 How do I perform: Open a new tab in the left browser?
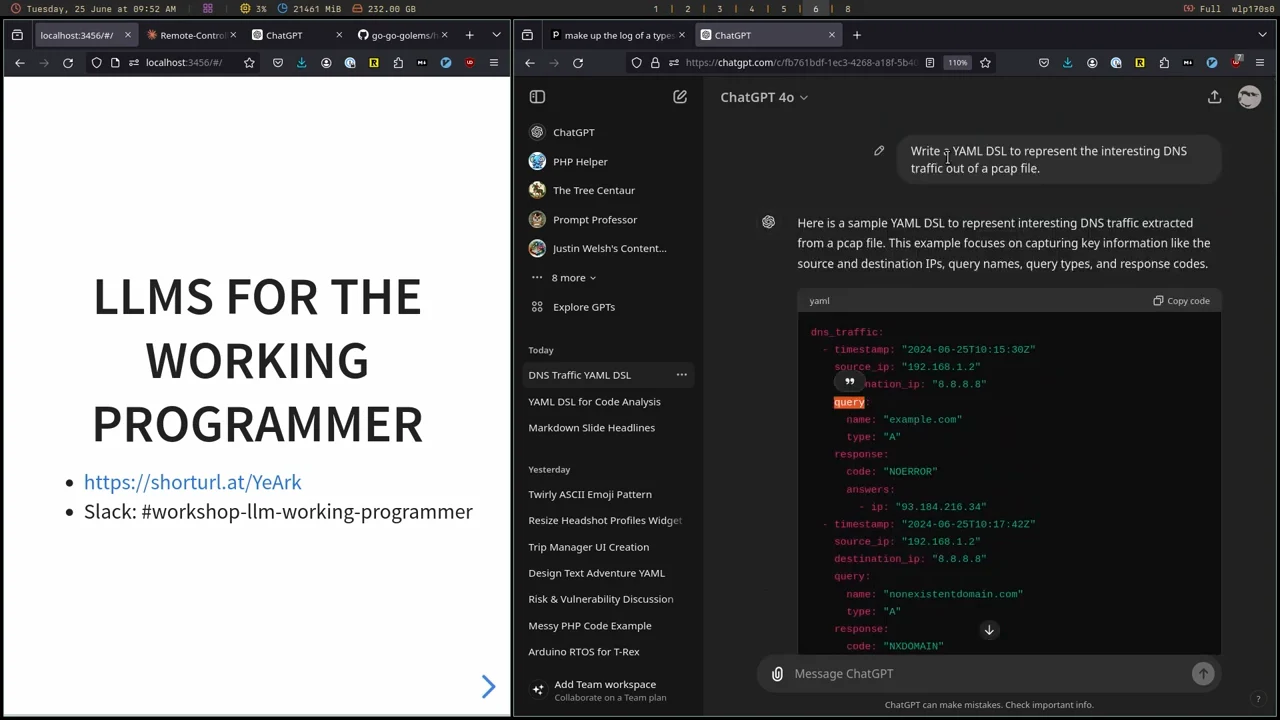tap(469, 35)
